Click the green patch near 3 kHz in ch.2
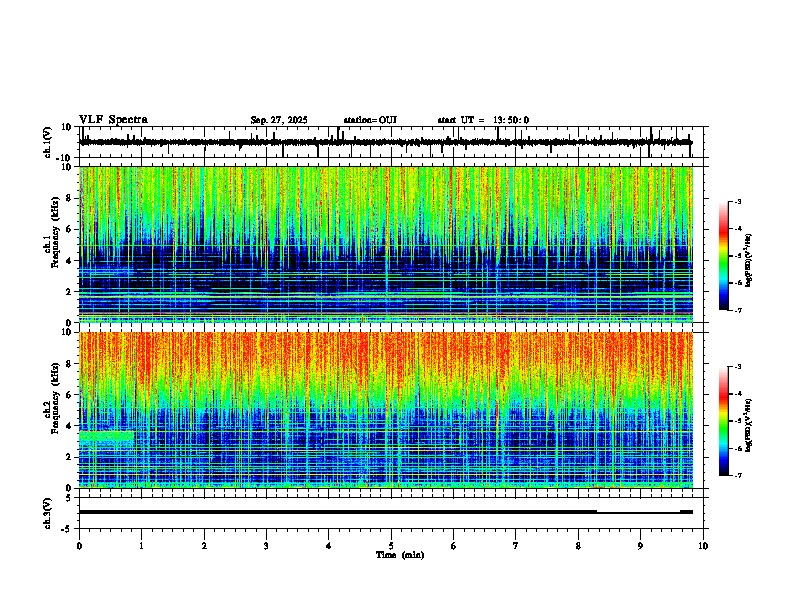792x612 pixels. (x=107, y=436)
